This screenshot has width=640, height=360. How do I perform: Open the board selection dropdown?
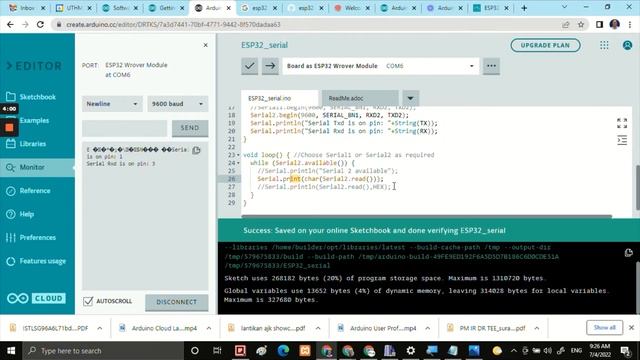pos(380,66)
